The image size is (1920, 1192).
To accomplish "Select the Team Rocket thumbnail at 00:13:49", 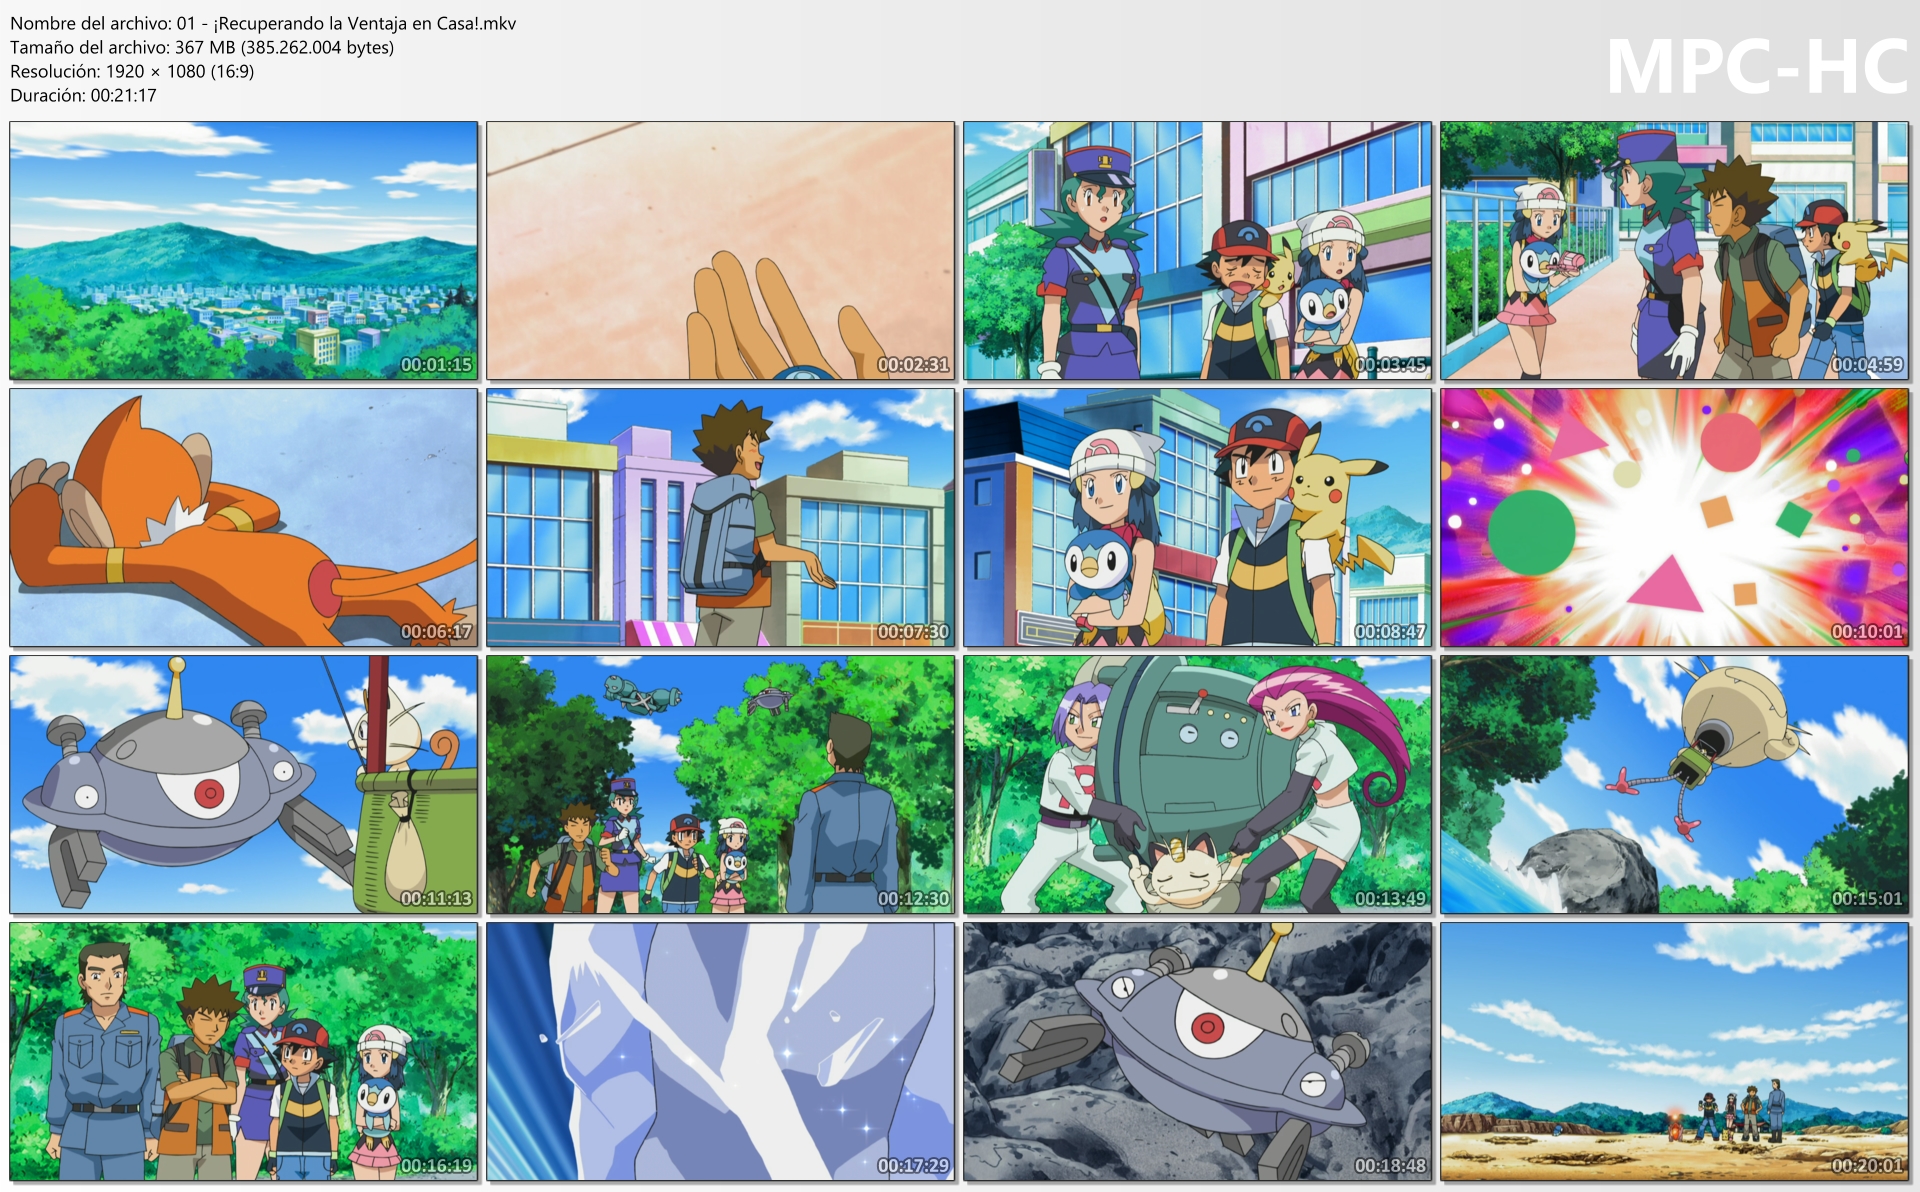I will click(x=1197, y=784).
